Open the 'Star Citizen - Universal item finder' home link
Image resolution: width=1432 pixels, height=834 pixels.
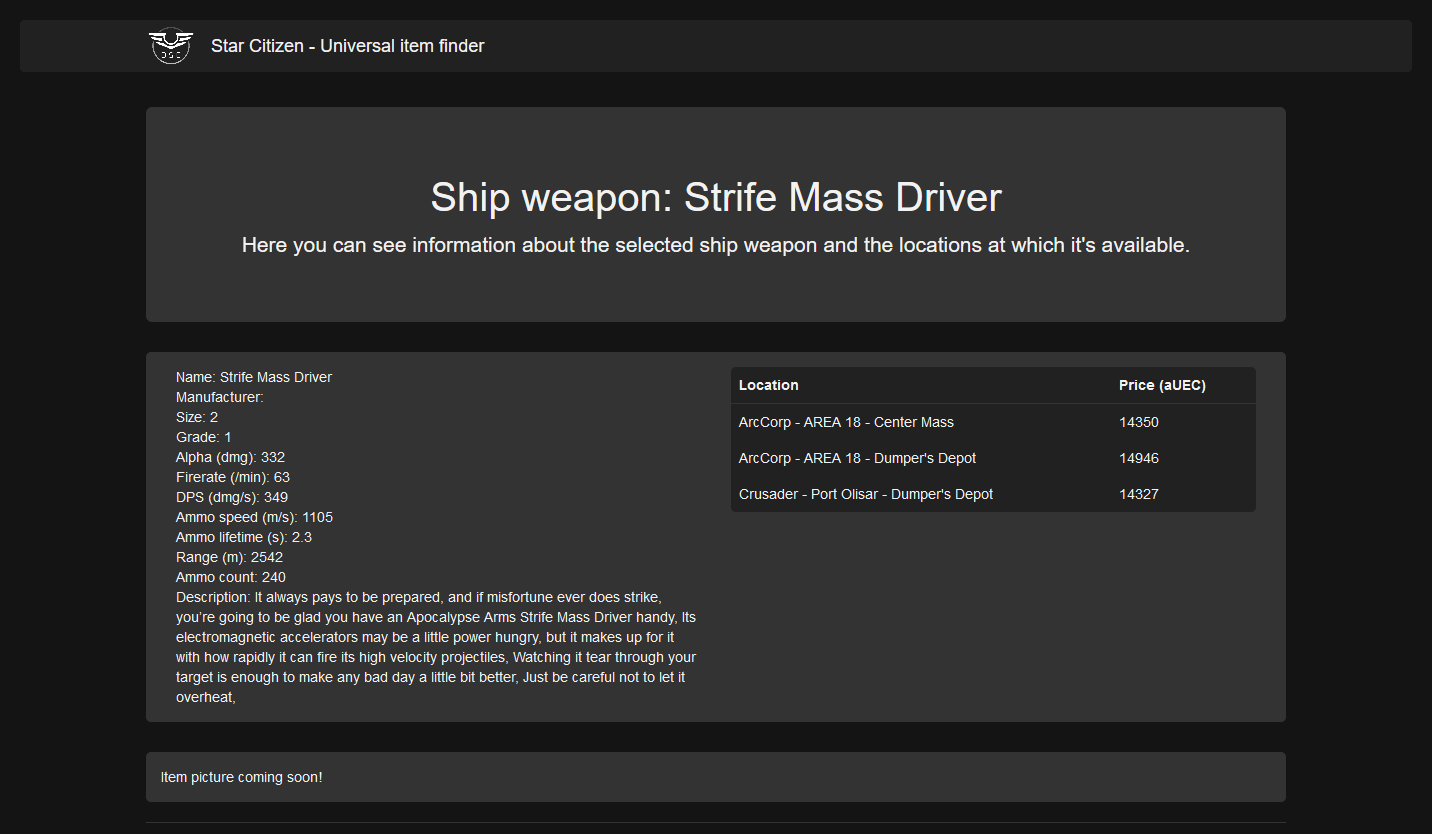pos(347,46)
